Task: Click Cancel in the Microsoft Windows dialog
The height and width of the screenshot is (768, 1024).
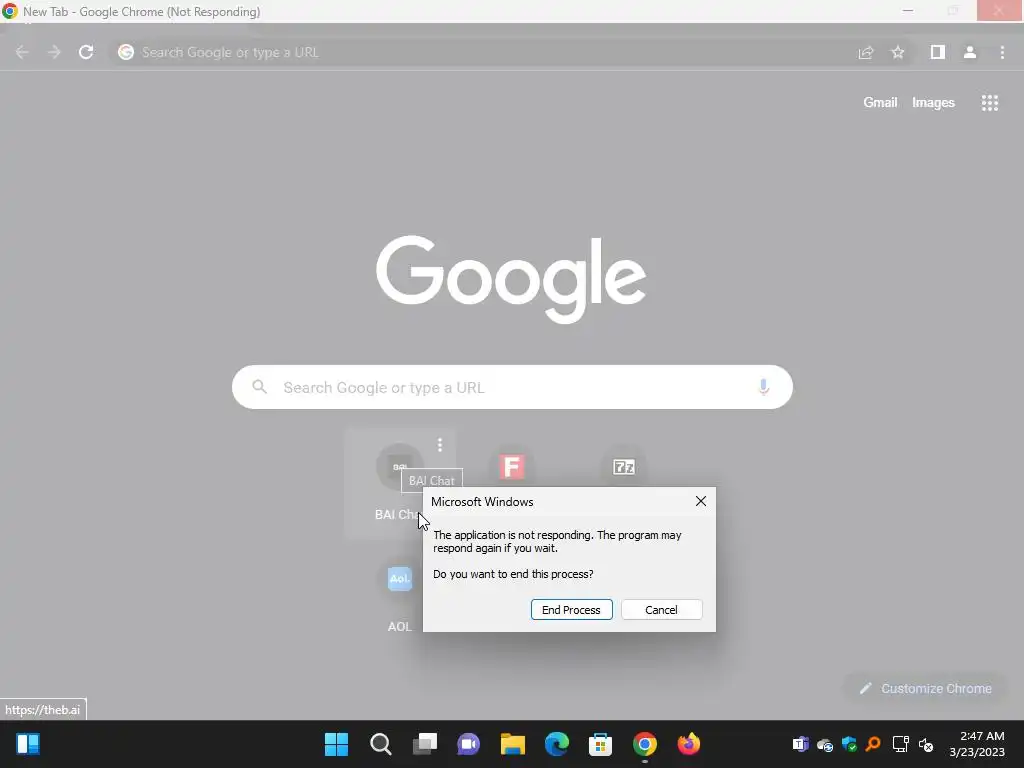Action: tap(662, 609)
